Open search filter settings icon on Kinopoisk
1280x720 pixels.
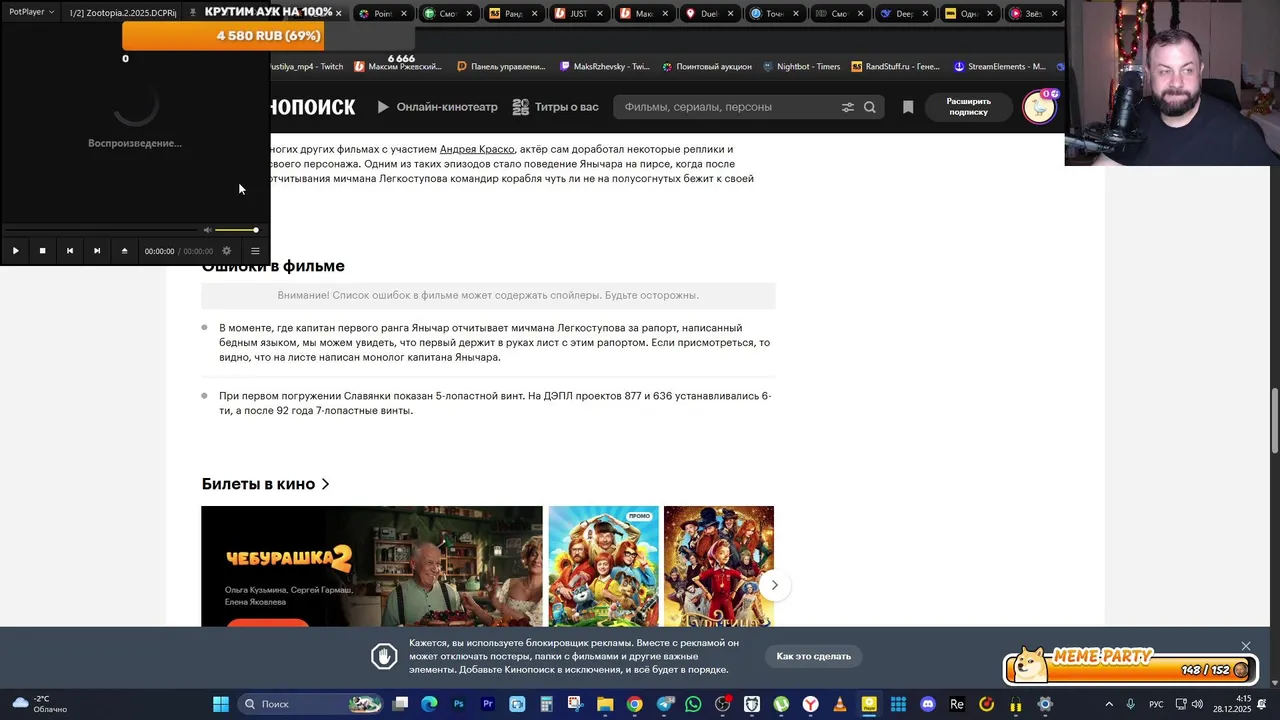pyautogui.click(x=847, y=107)
